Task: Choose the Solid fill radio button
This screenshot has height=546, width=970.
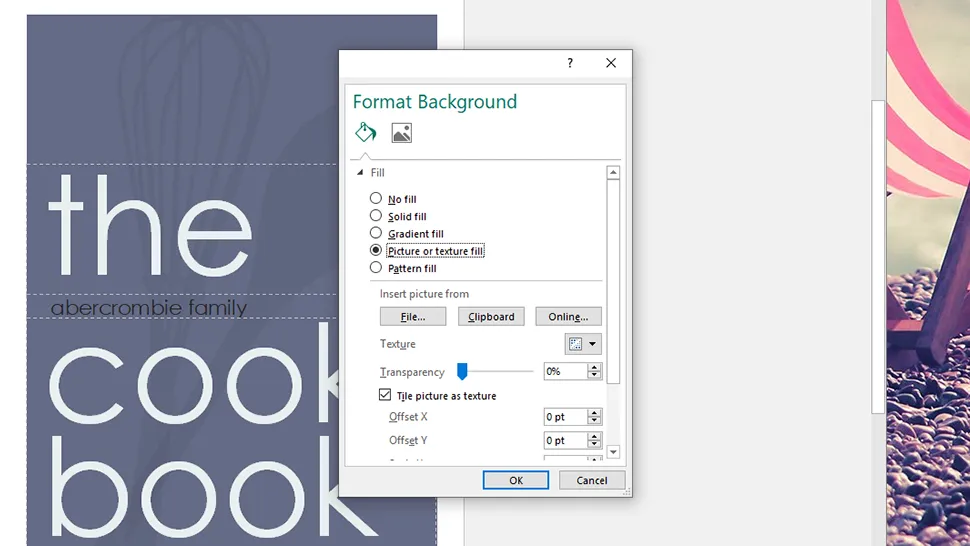Action: coord(376,216)
